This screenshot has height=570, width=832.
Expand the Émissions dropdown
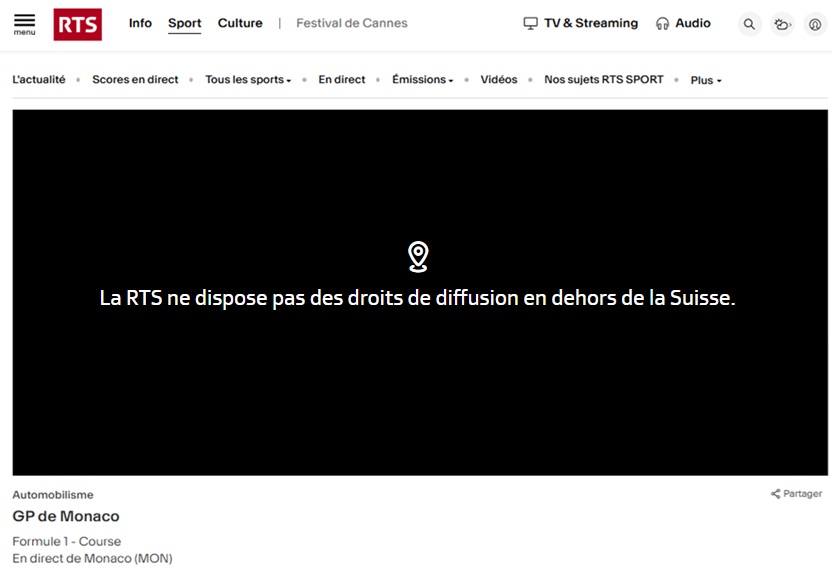(x=422, y=80)
